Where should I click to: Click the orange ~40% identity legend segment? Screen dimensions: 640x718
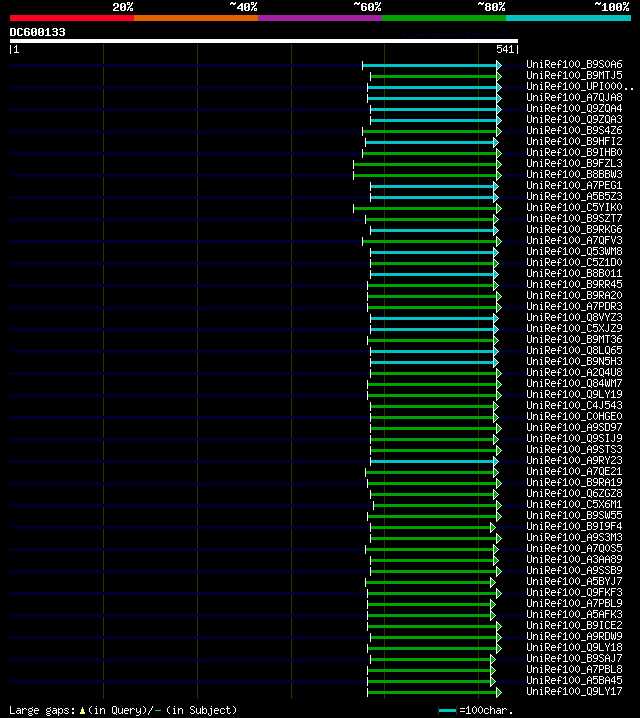pyautogui.click(x=196, y=18)
